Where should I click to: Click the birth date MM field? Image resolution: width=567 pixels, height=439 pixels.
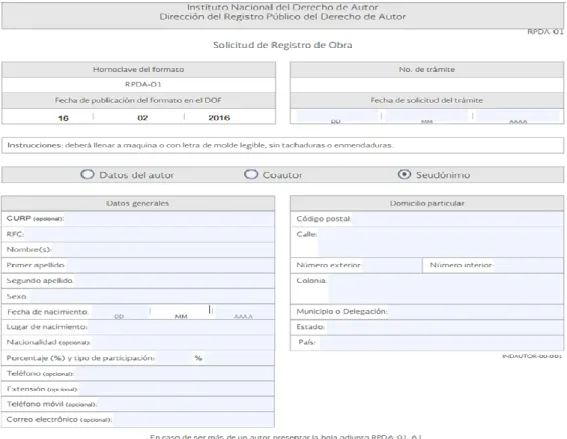pyautogui.click(x=181, y=312)
